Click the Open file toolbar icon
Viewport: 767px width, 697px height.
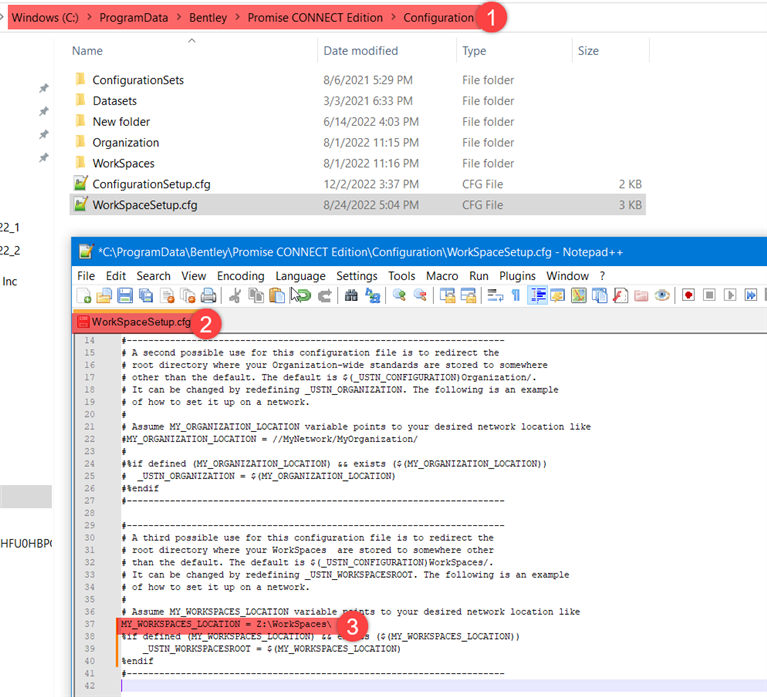pyautogui.click(x=104, y=295)
